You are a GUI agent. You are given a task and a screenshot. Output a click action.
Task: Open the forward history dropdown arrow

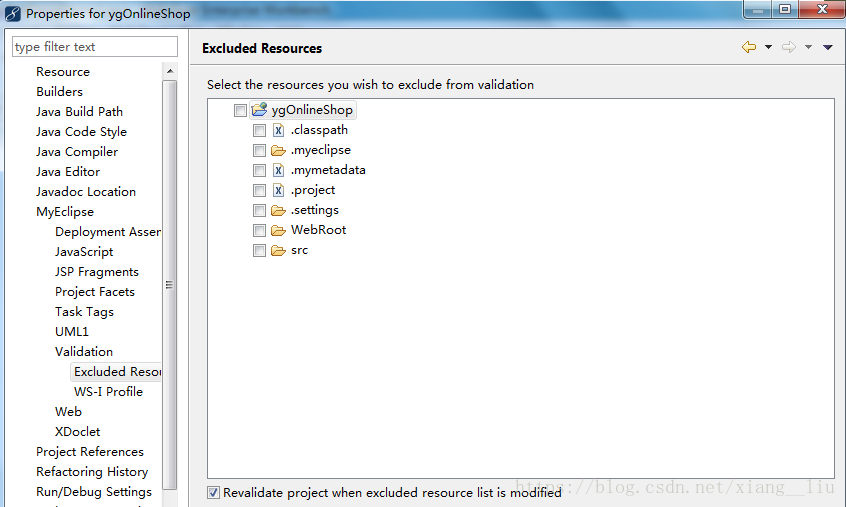[808, 47]
